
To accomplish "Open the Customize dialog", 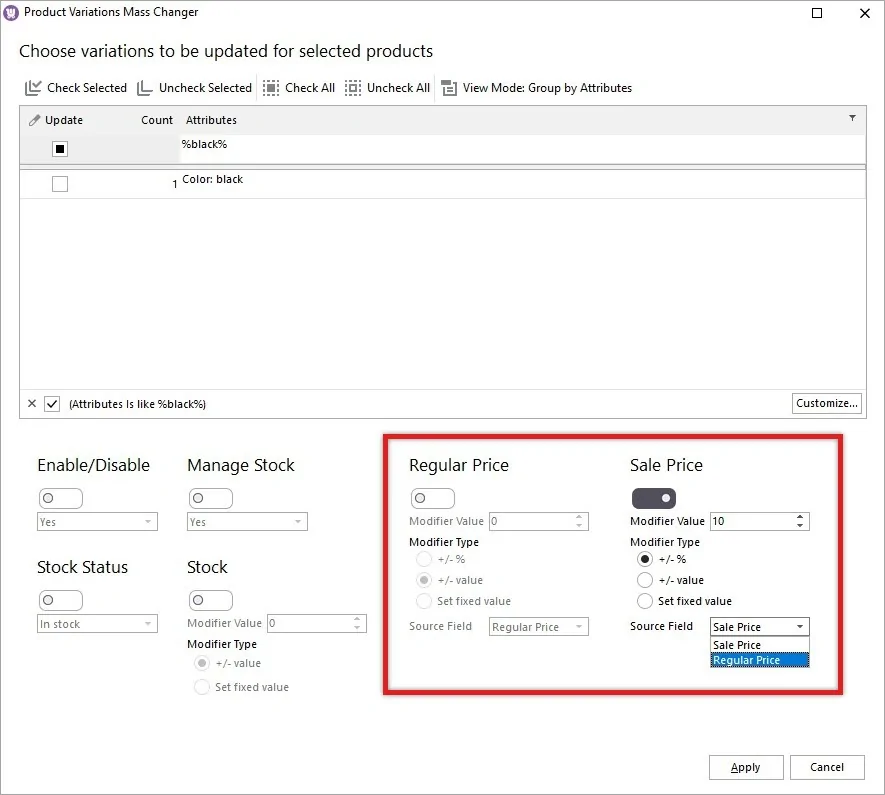I will point(827,403).
